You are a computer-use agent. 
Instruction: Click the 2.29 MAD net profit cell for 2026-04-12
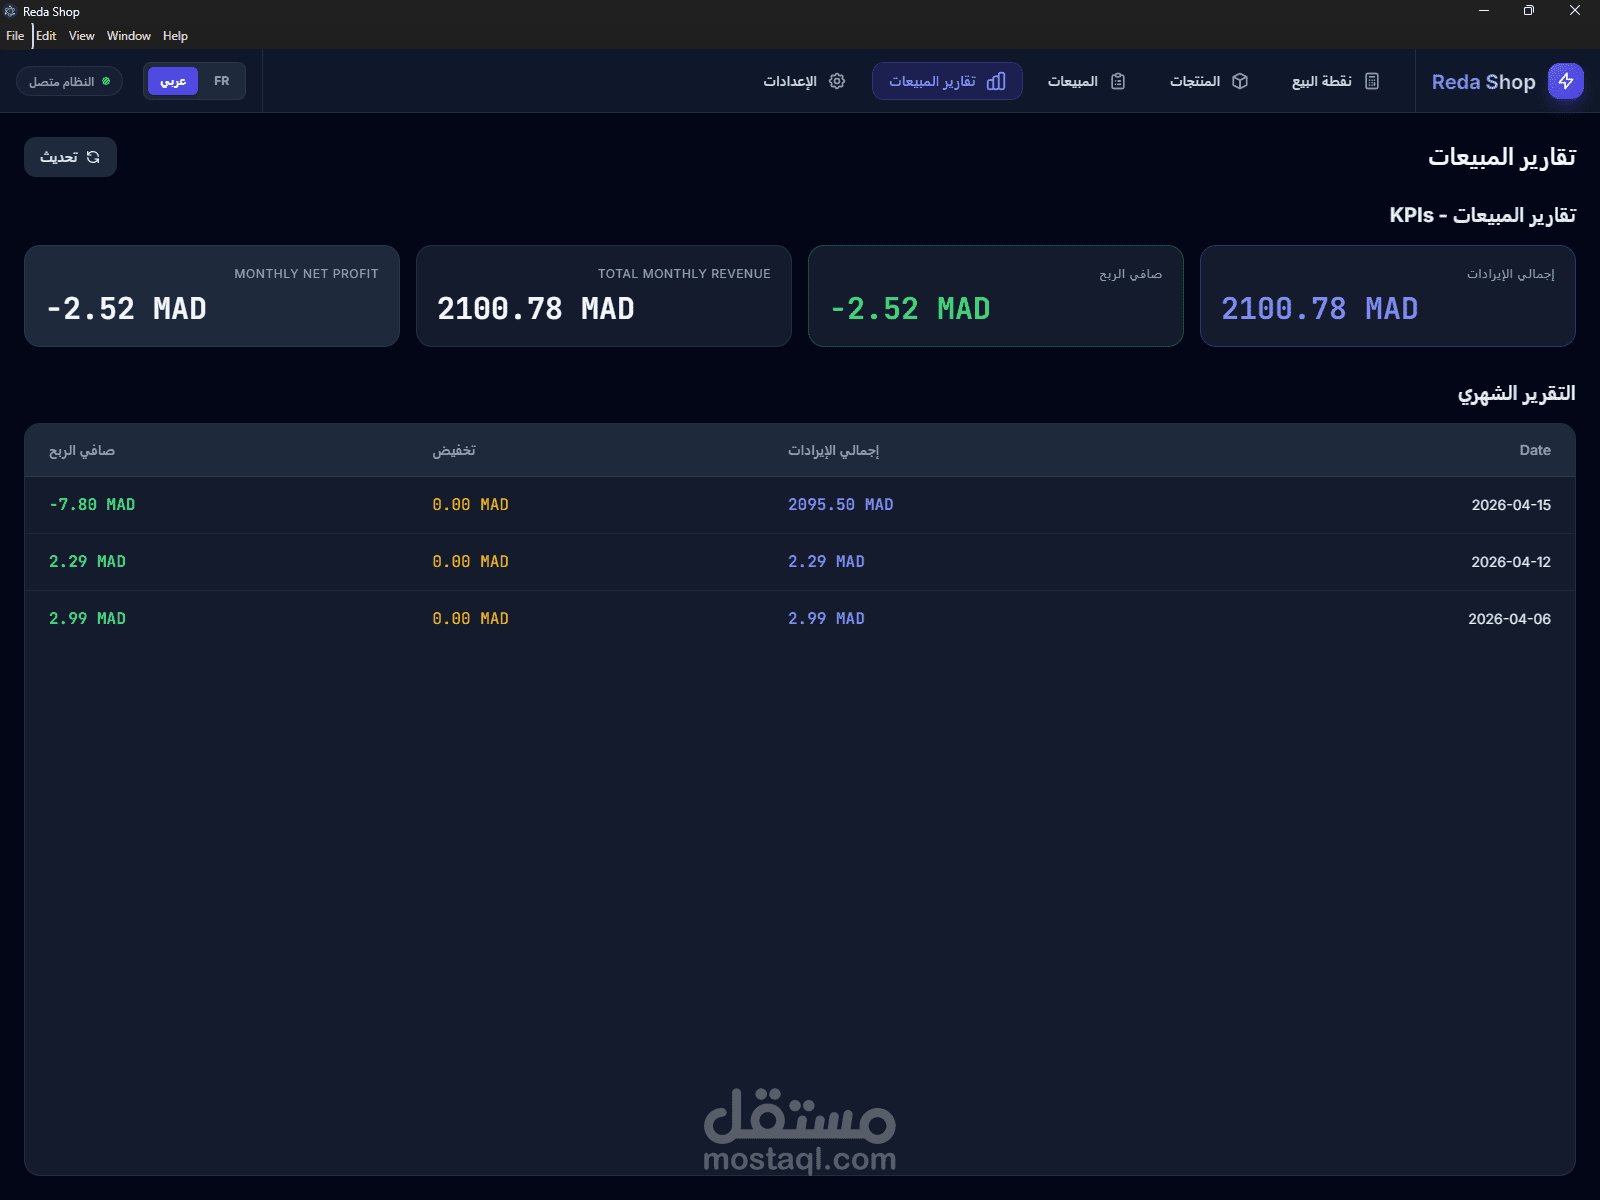coord(87,562)
